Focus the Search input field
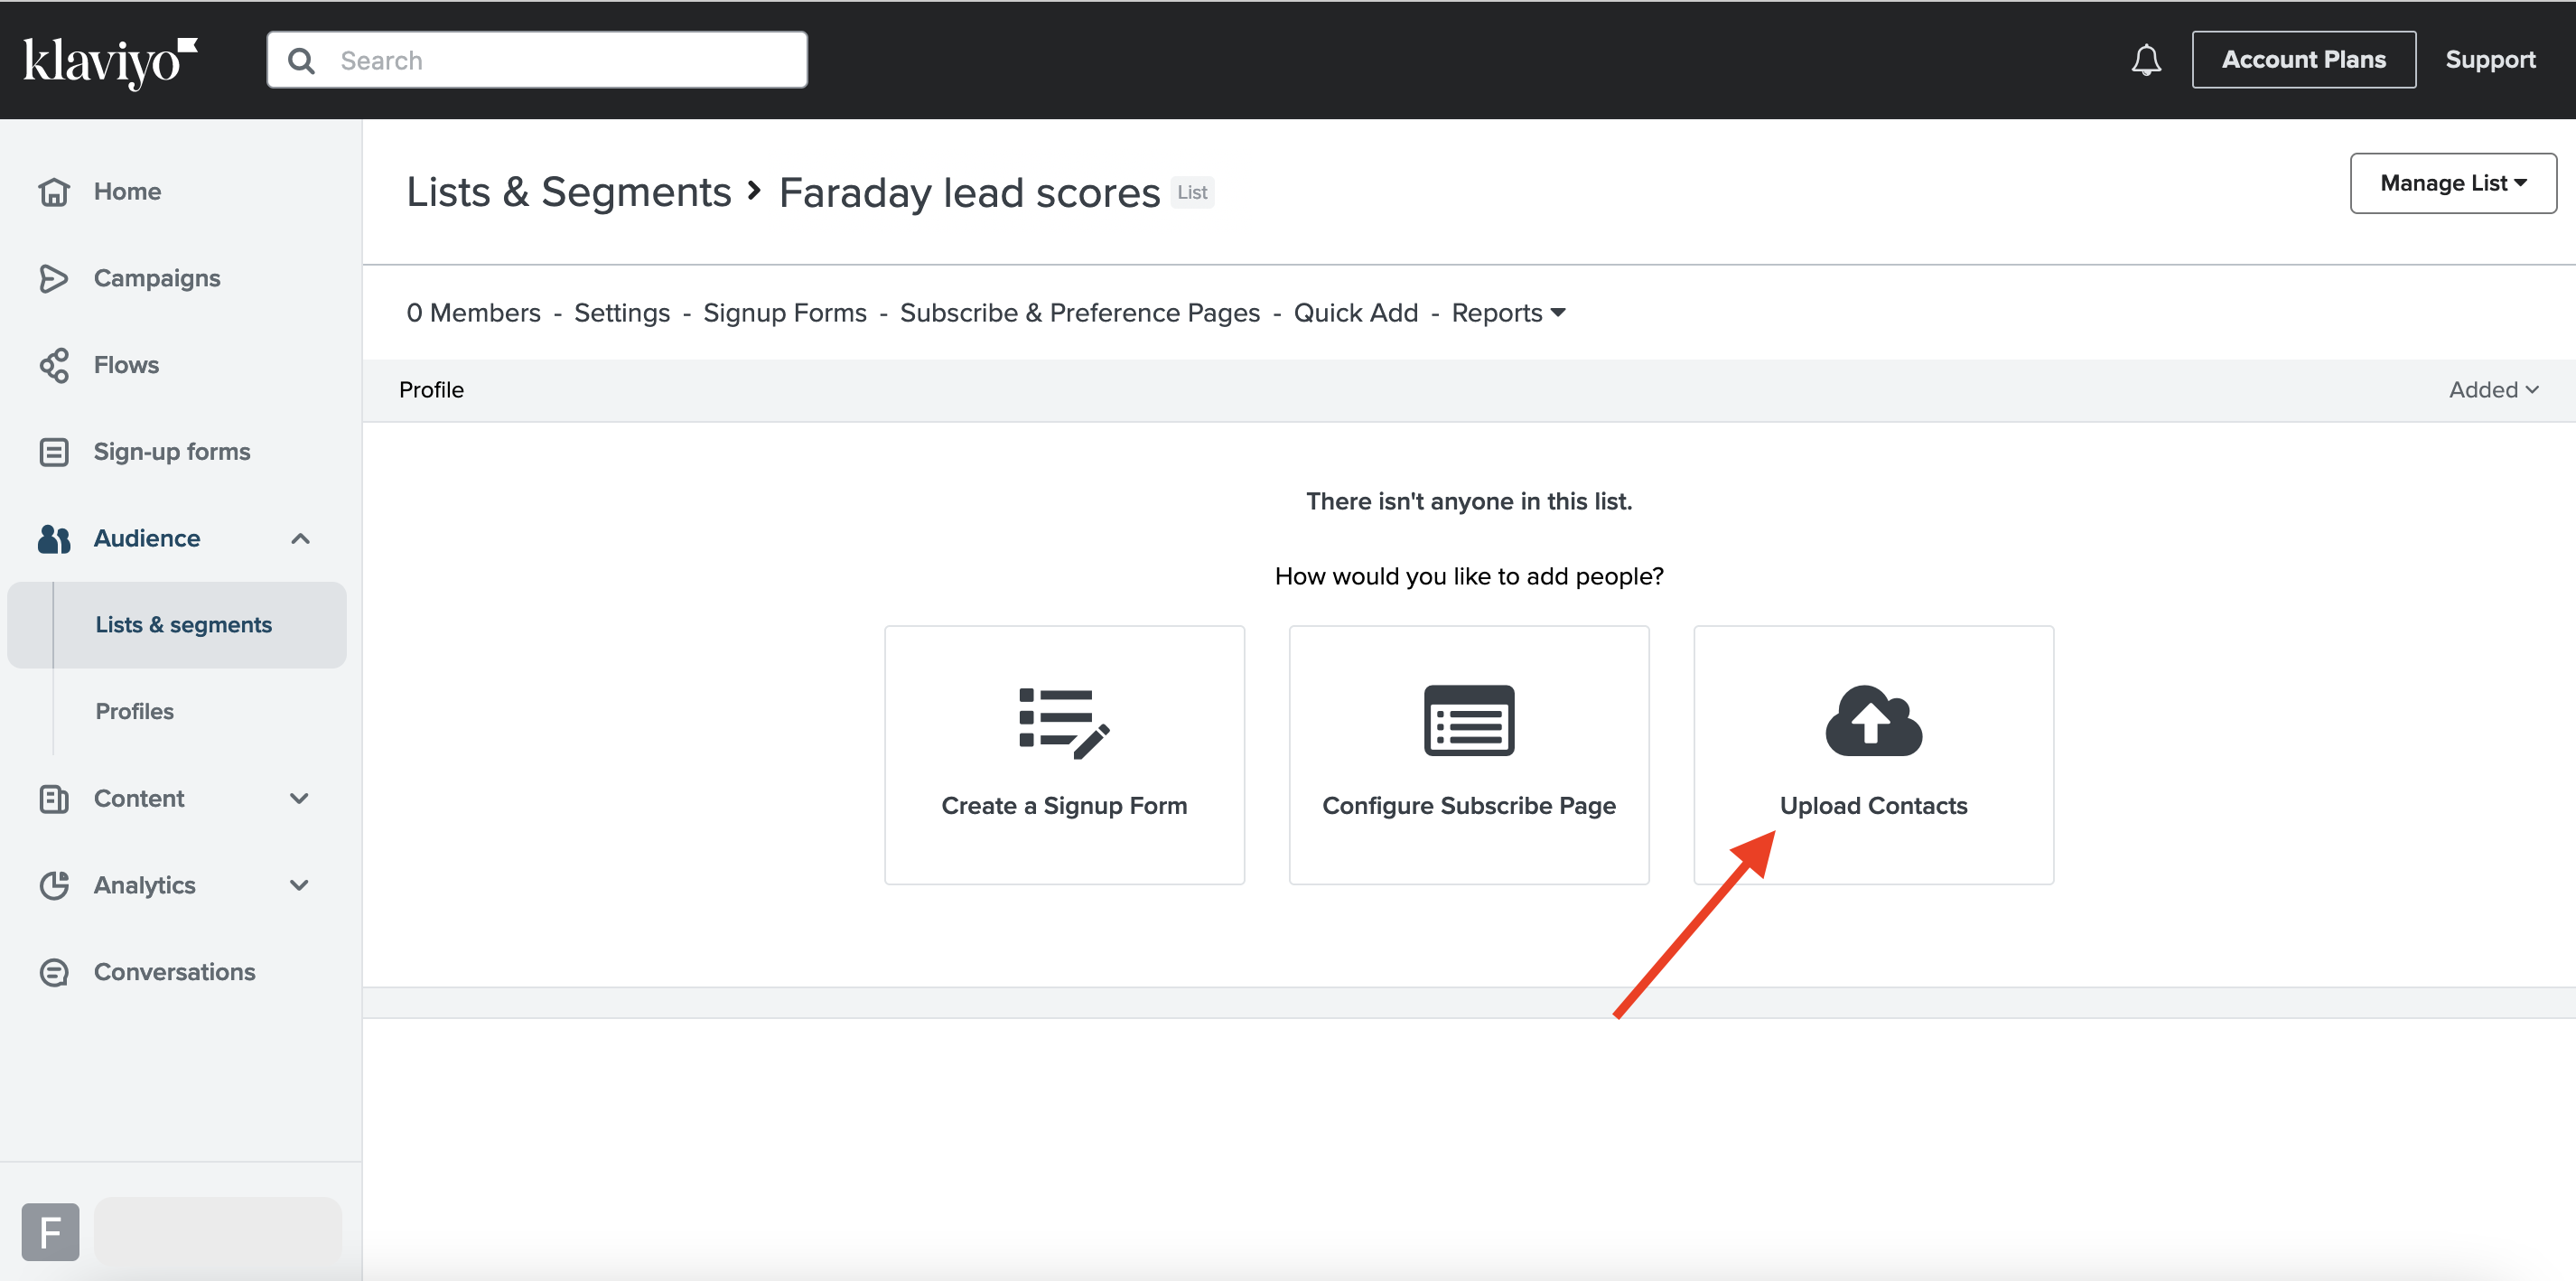The width and height of the screenshot is (2576, 1281). tap(537, 60)
